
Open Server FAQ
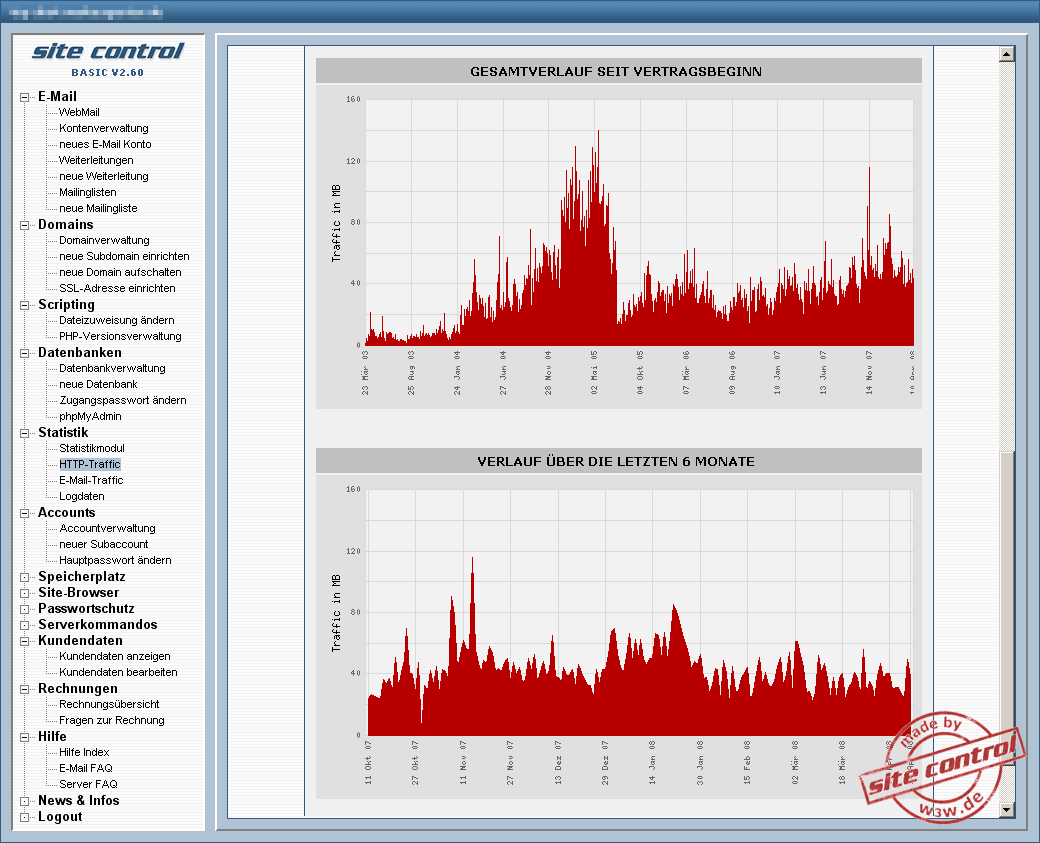point(88,783)
